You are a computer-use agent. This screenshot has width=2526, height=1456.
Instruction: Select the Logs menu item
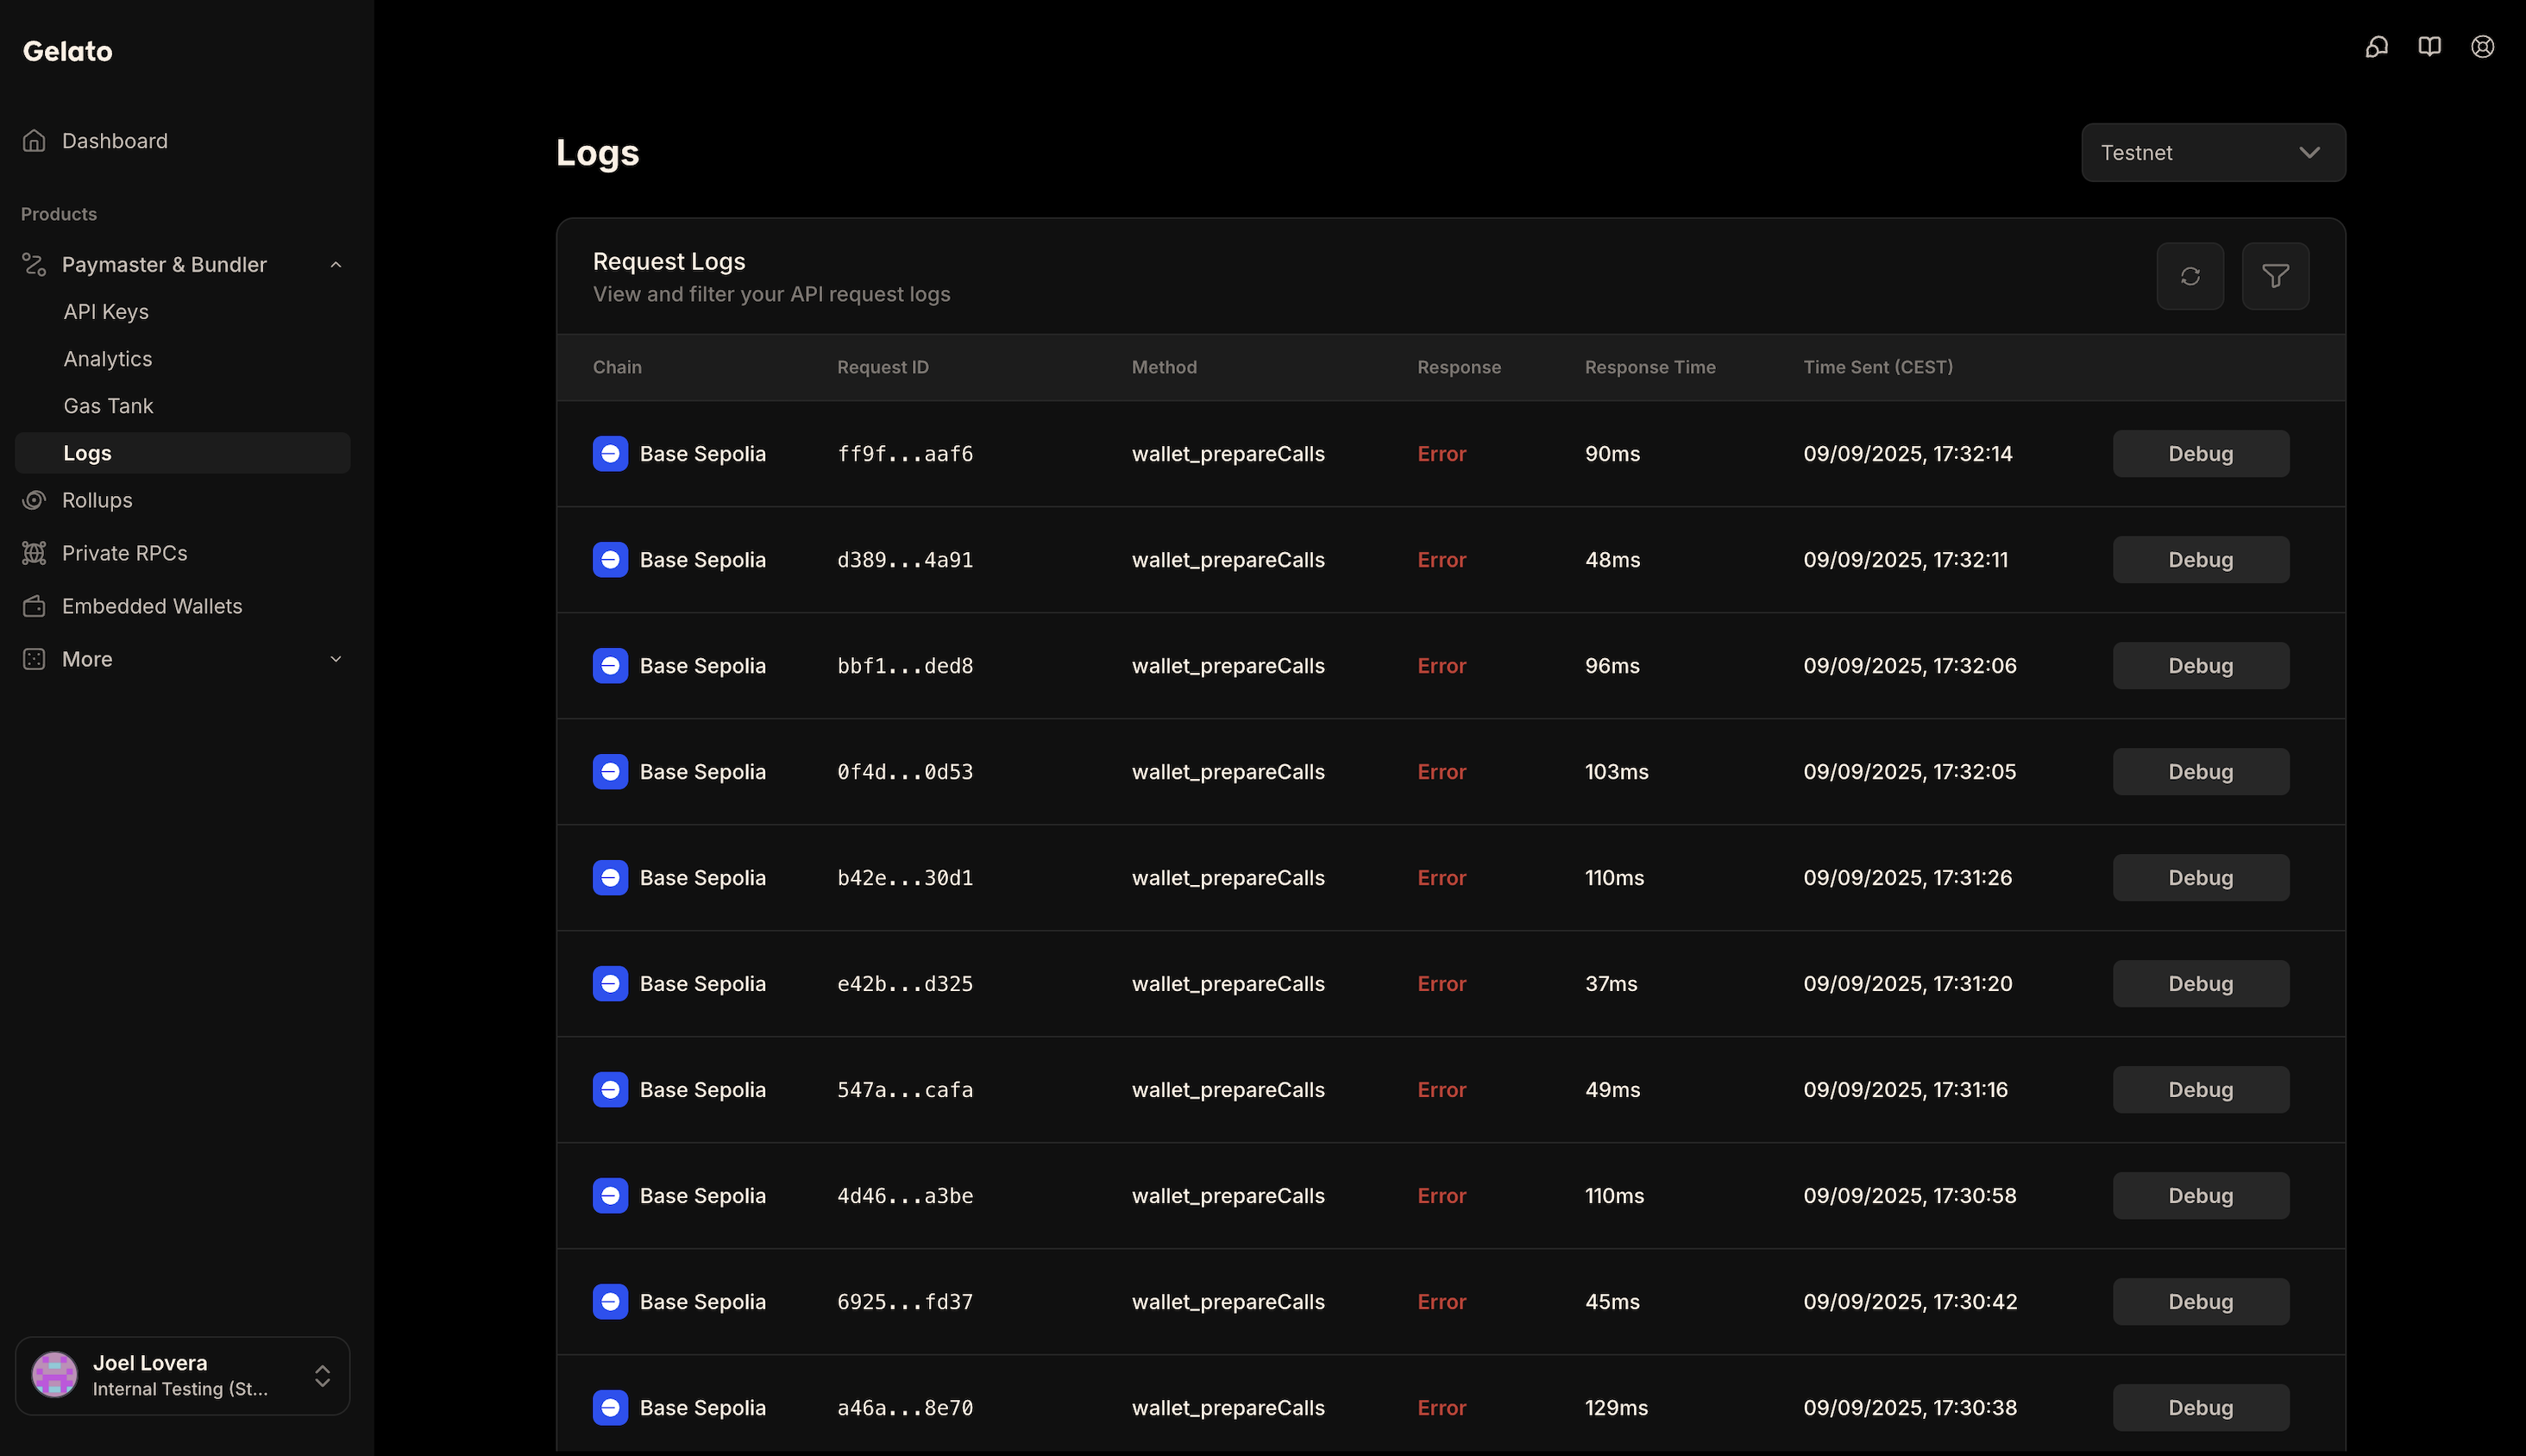point(182,453)
